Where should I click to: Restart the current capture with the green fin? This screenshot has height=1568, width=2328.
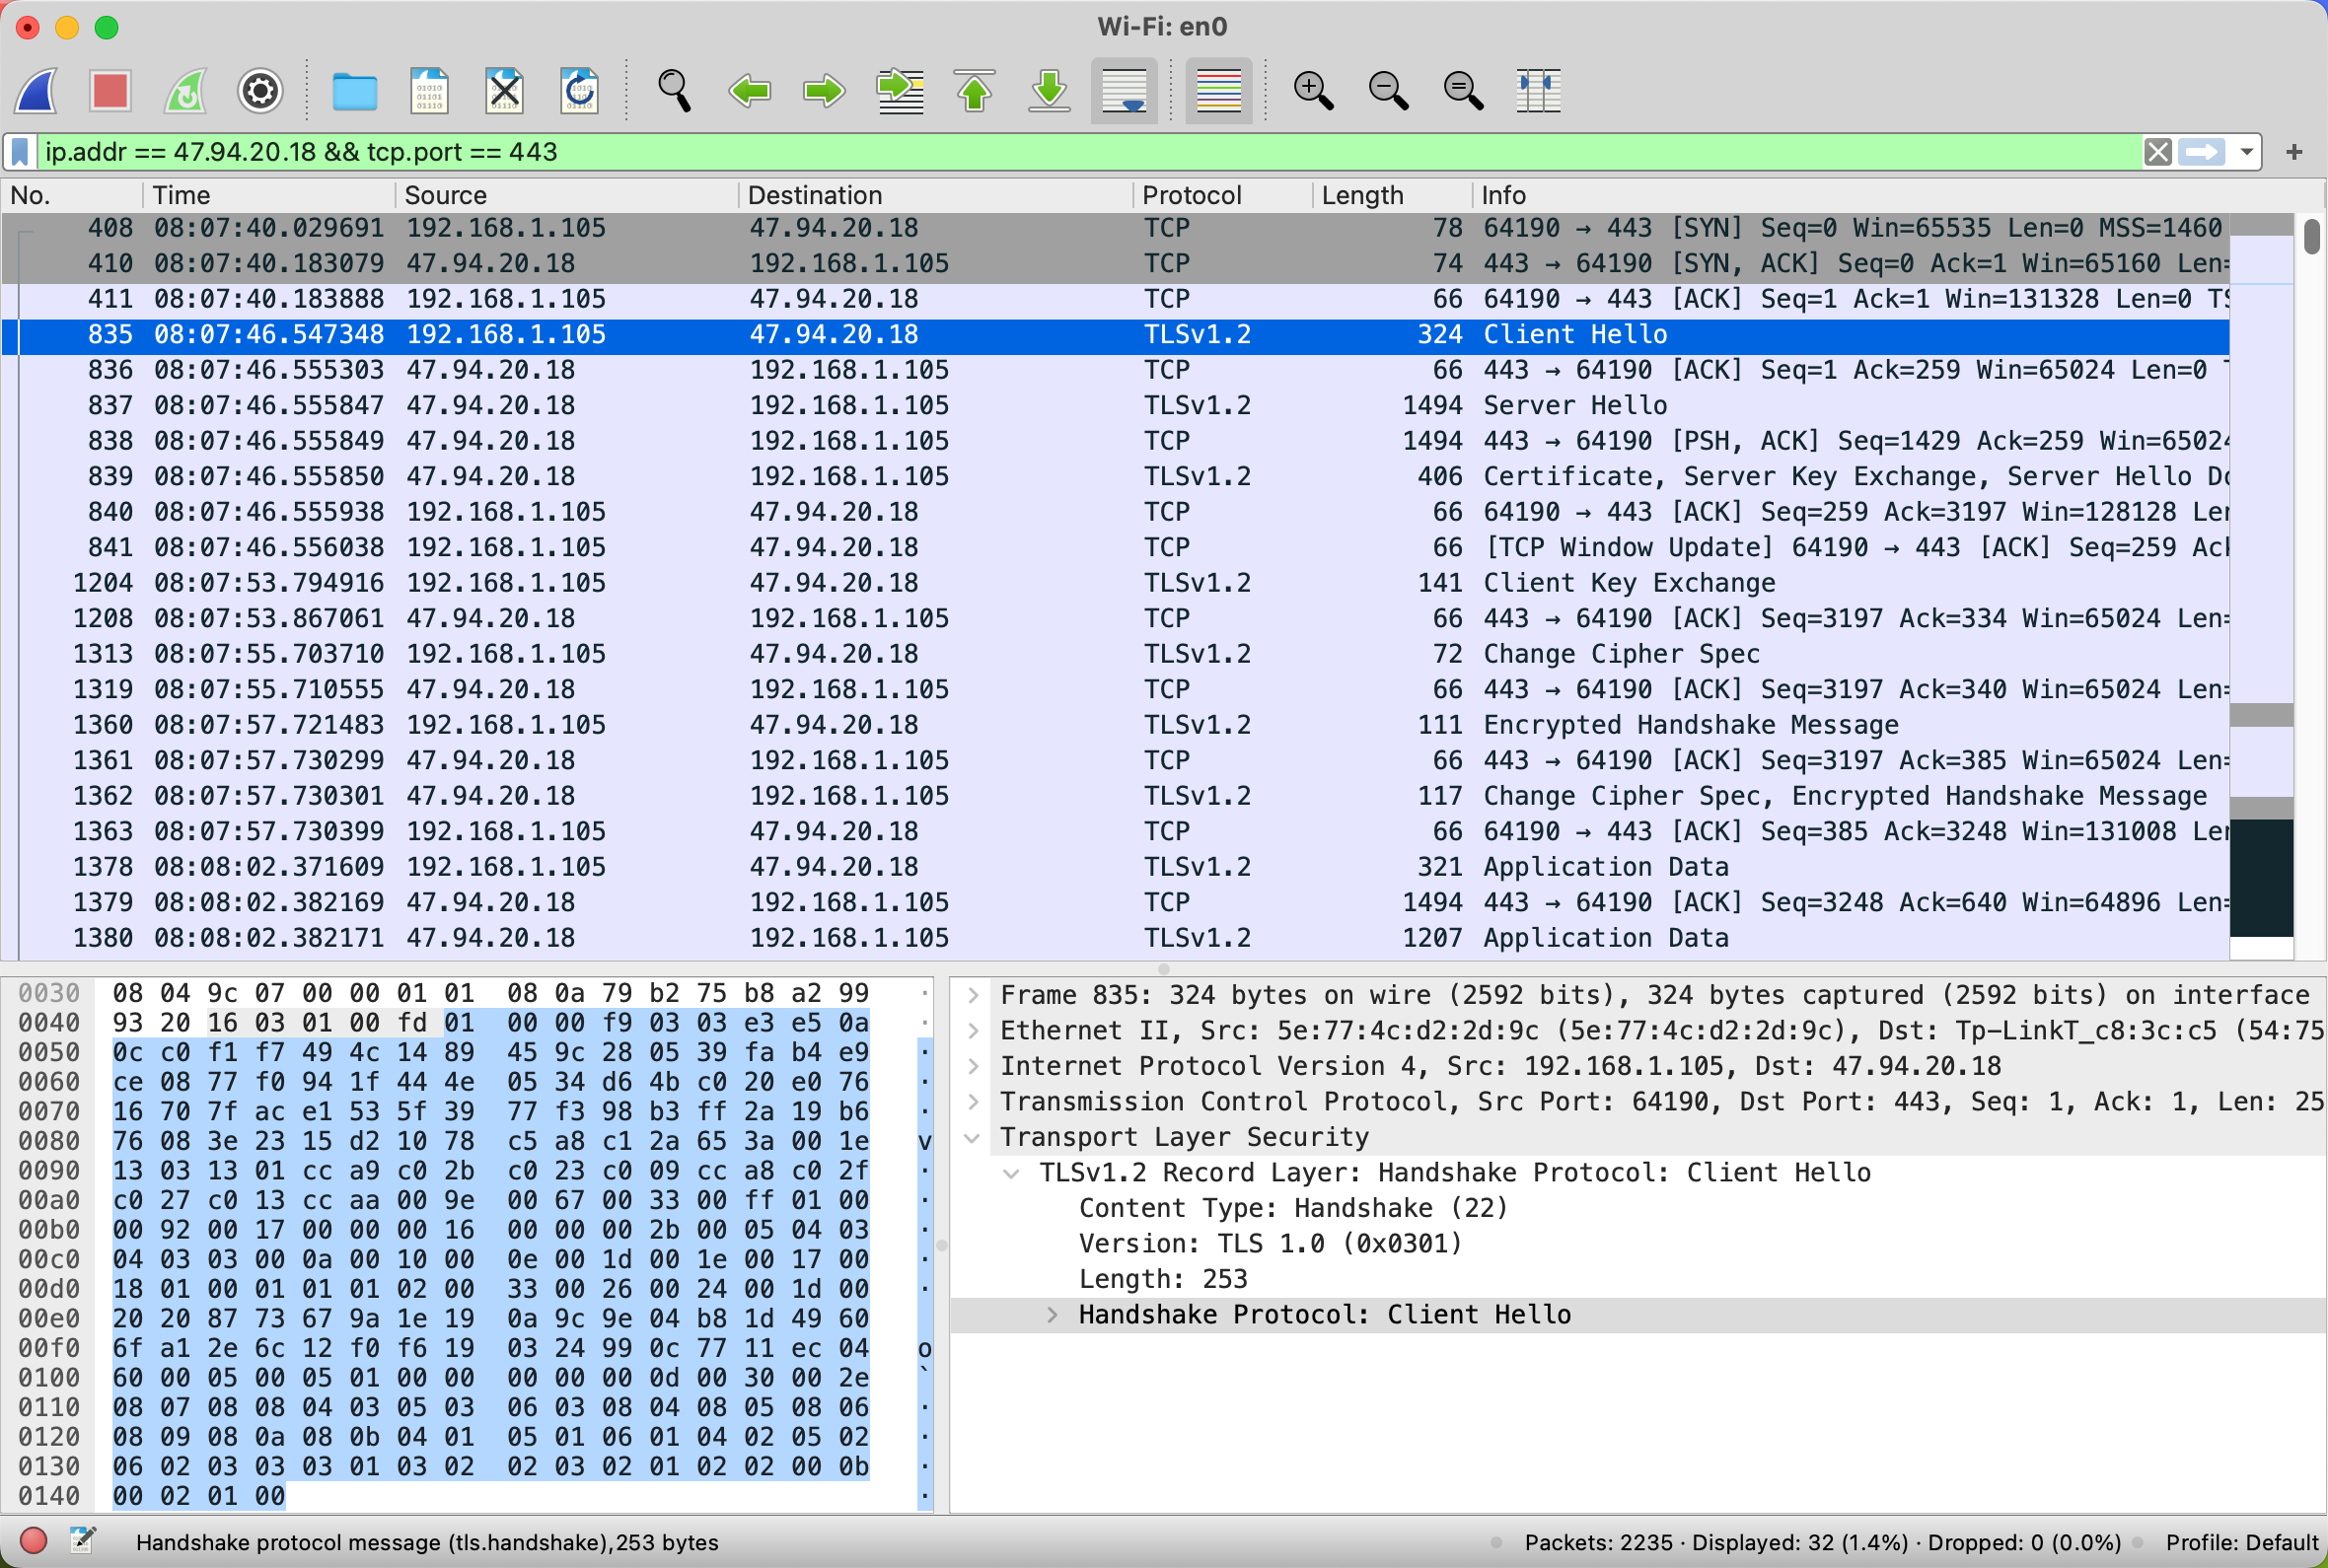(186, 91)
